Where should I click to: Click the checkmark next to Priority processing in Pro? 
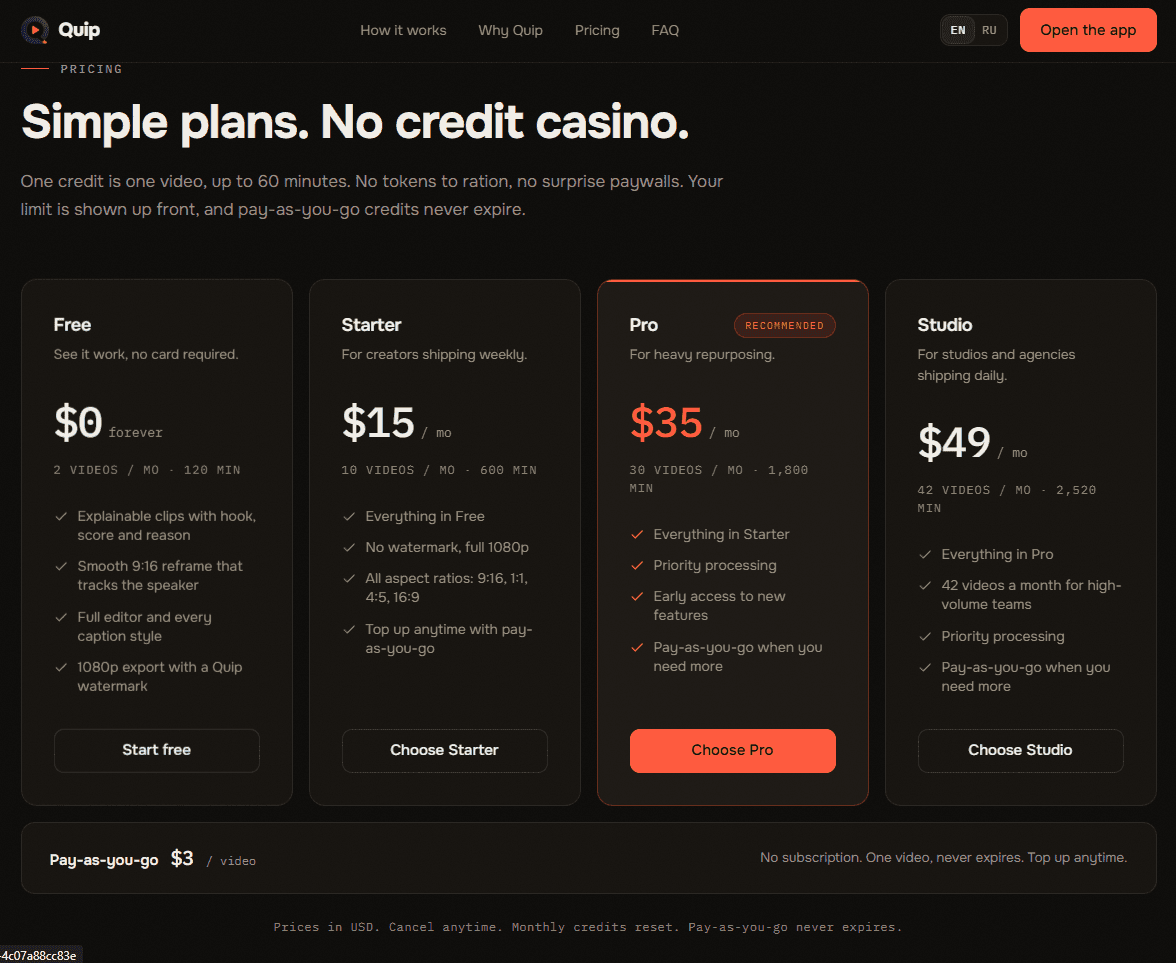pos(637,566)
